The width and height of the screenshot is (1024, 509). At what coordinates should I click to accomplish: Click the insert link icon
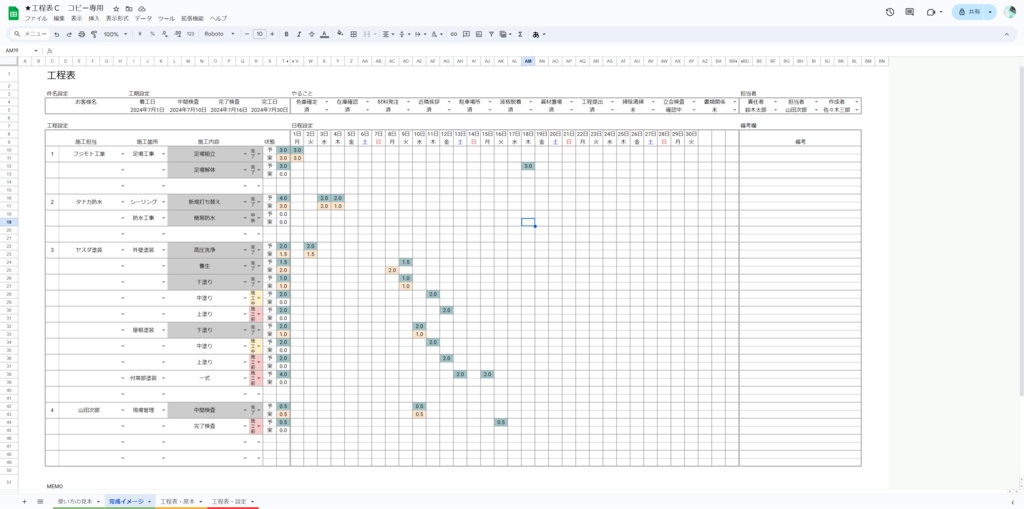point(454,34)
